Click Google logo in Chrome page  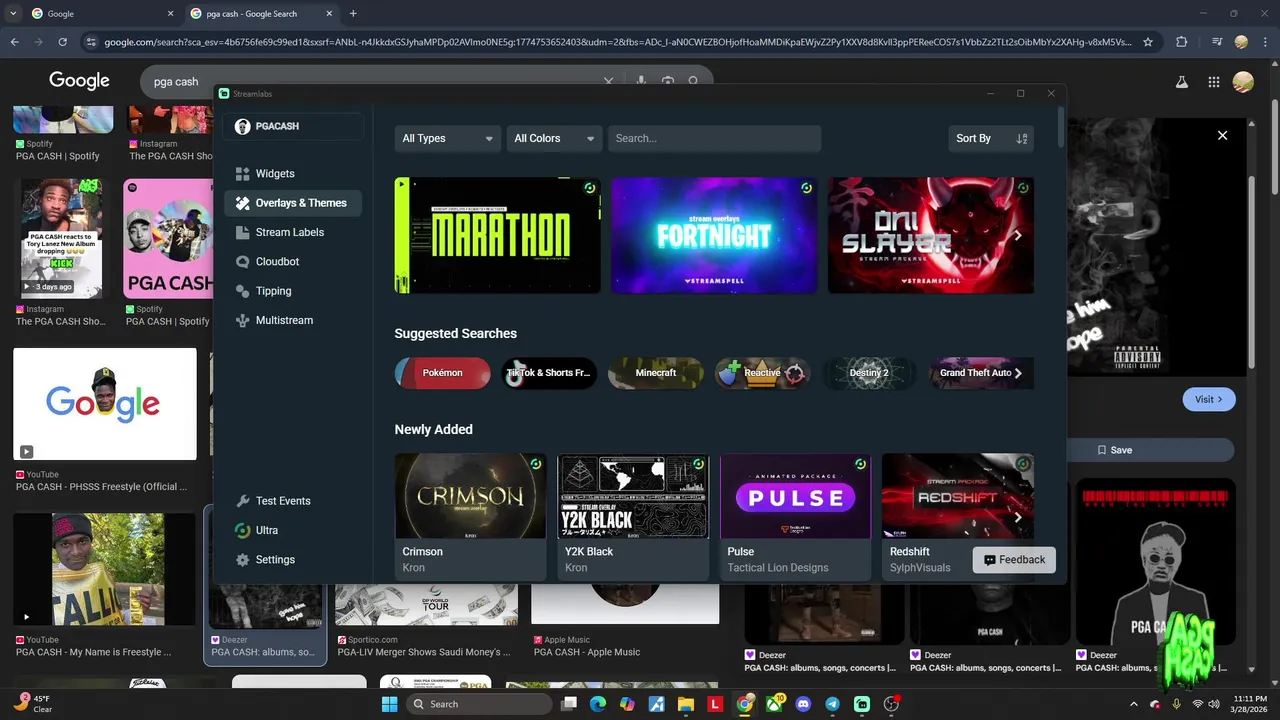(79, 81)
